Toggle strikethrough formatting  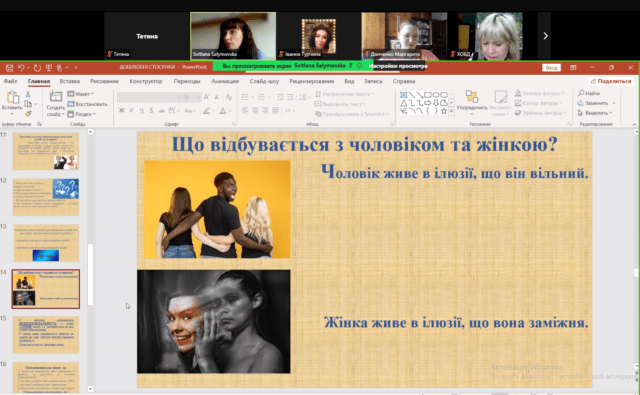[162, 111]
